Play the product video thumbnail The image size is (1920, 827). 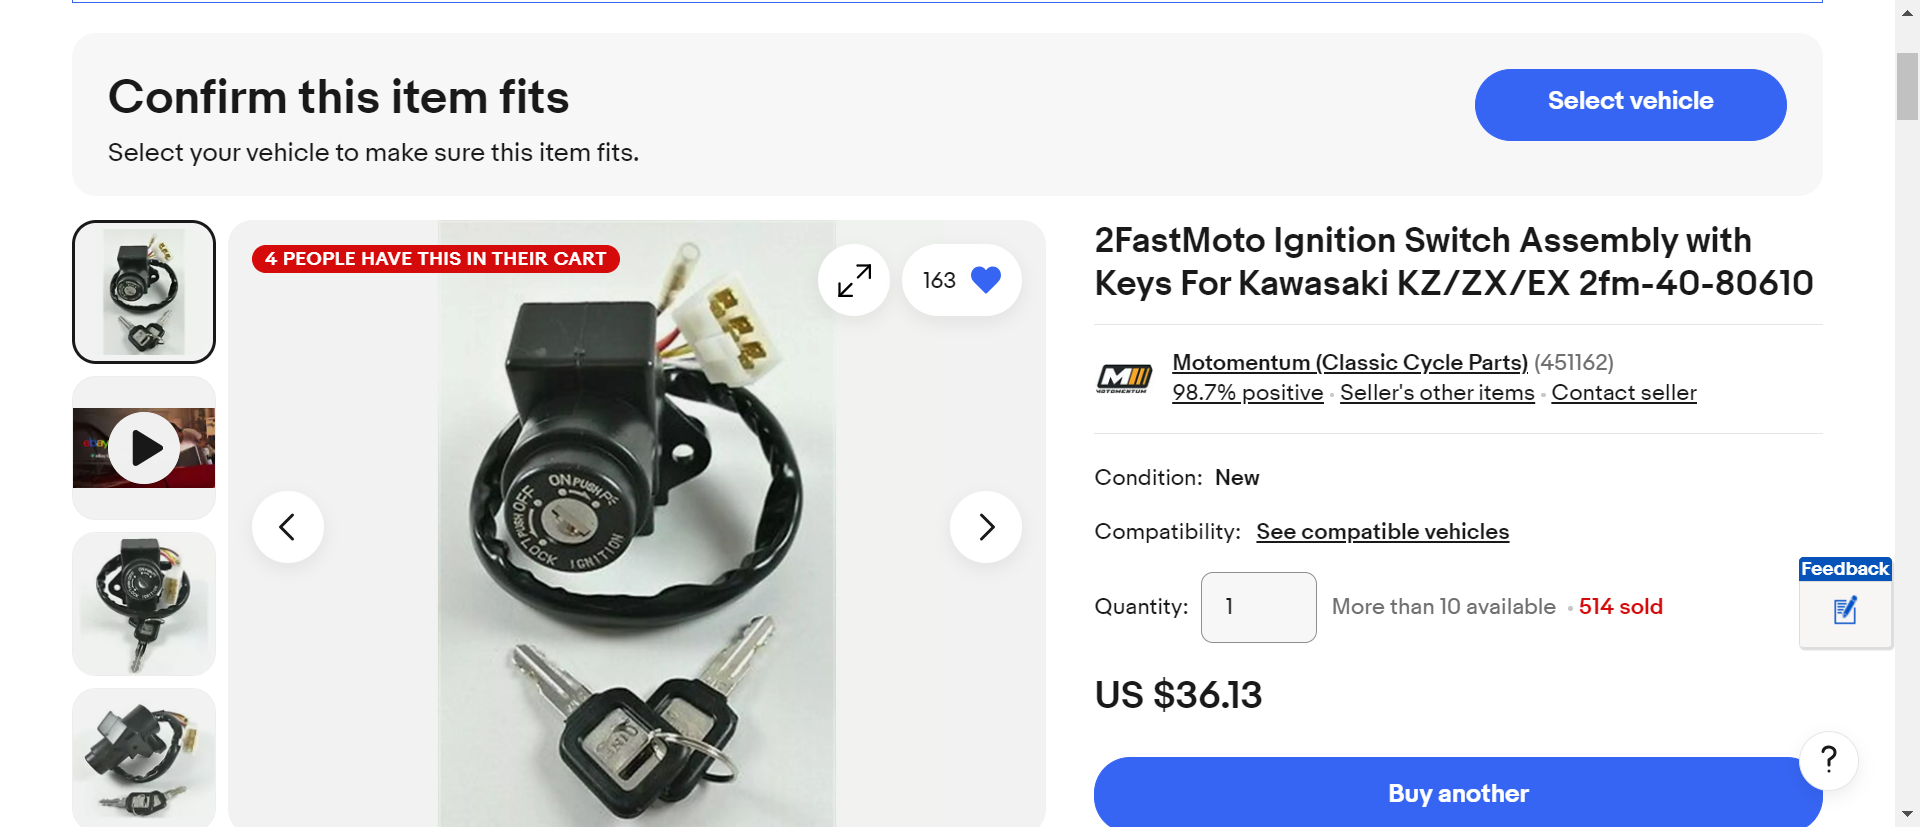tap(144, 448)
